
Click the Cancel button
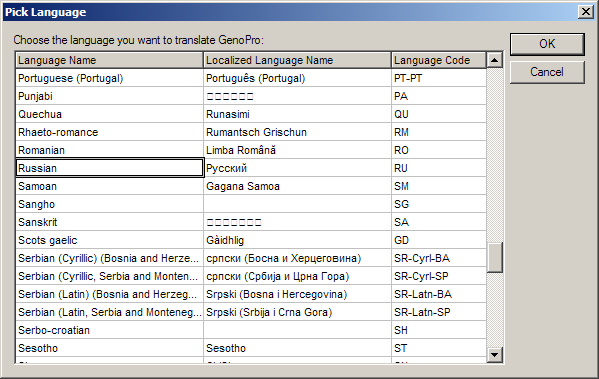point(547,72)
